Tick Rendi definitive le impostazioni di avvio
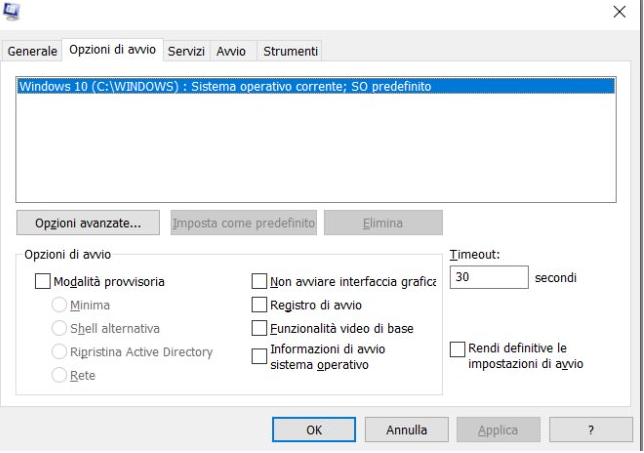 tap(458, 349)
